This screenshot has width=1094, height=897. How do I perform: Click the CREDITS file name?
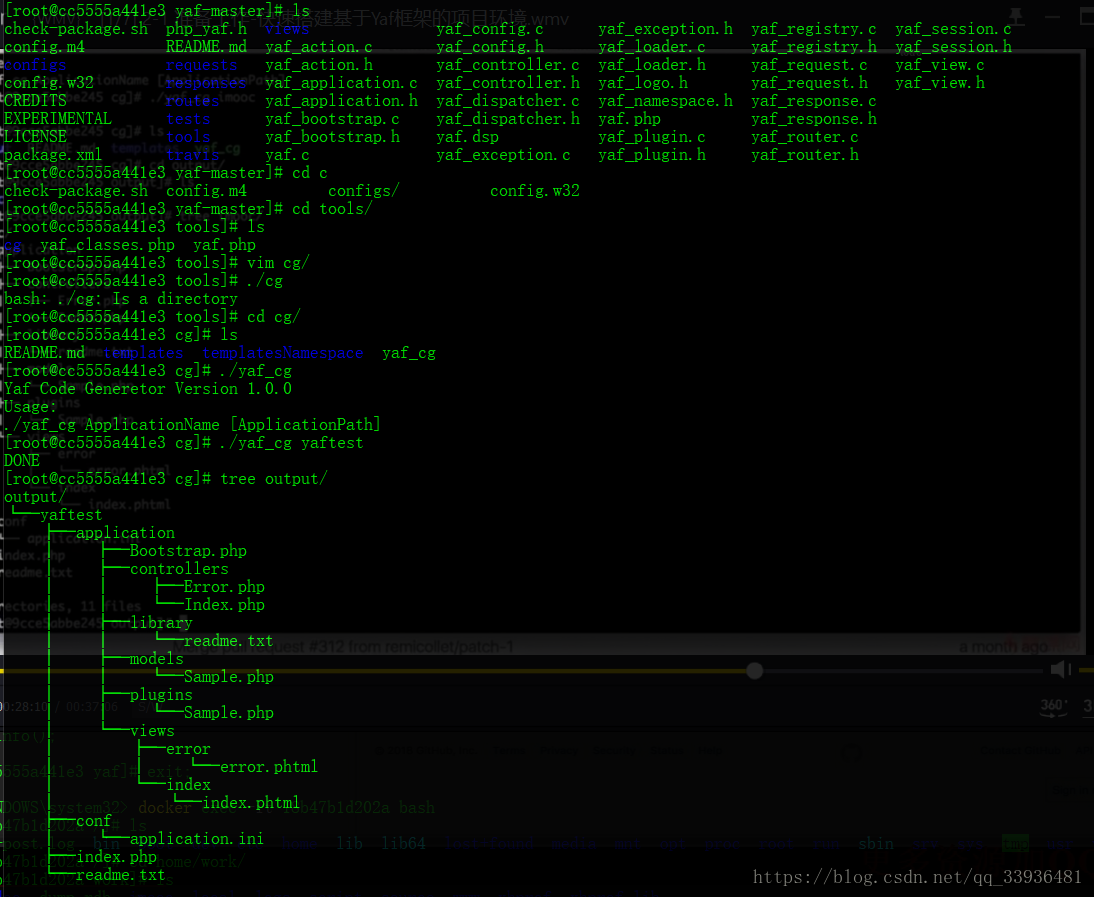(36, 101)
